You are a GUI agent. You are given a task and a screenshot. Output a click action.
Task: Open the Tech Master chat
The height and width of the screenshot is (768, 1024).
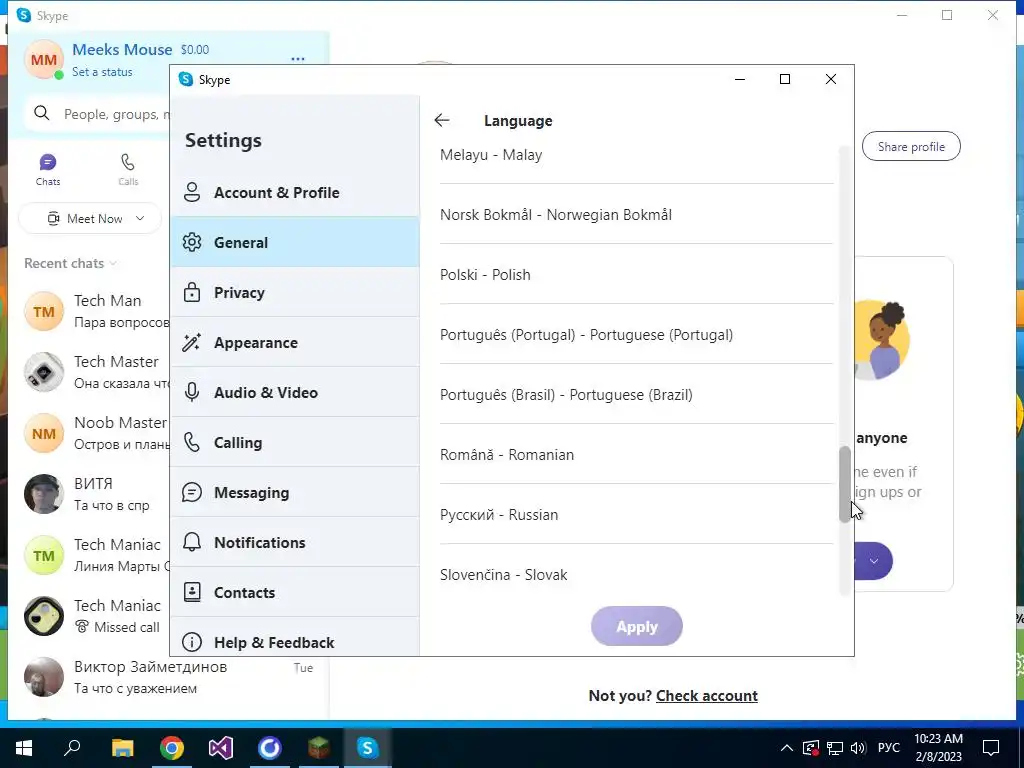[97, 372]
